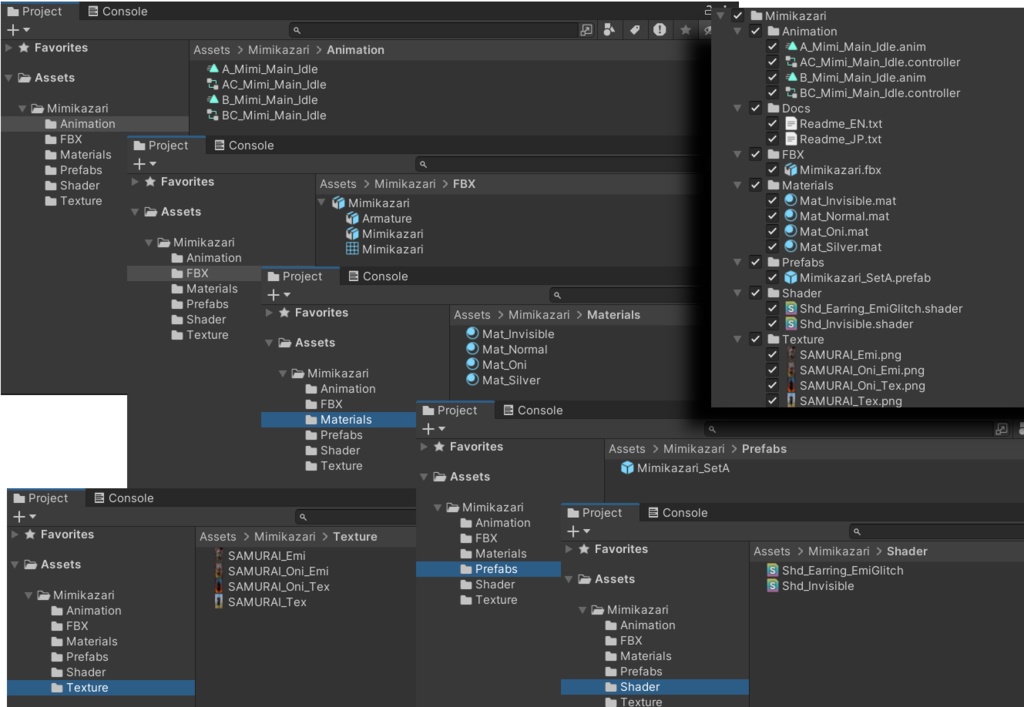Click Mat_Oni.mat material icon in import list
1024x707 pixels.
[x=791, y=231]
